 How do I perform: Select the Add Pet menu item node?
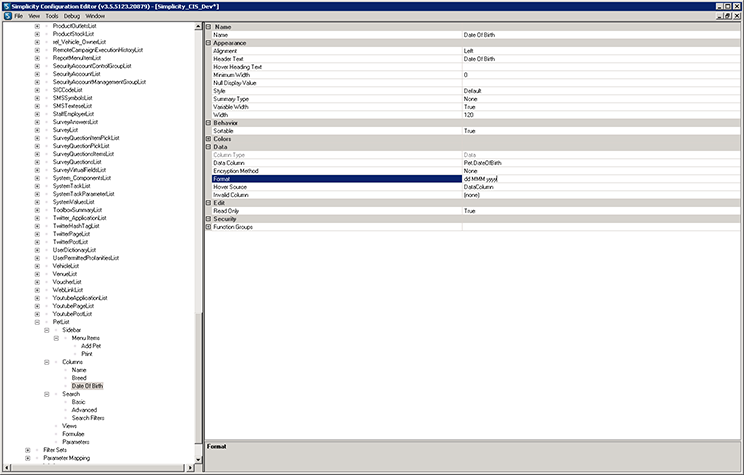91,346
